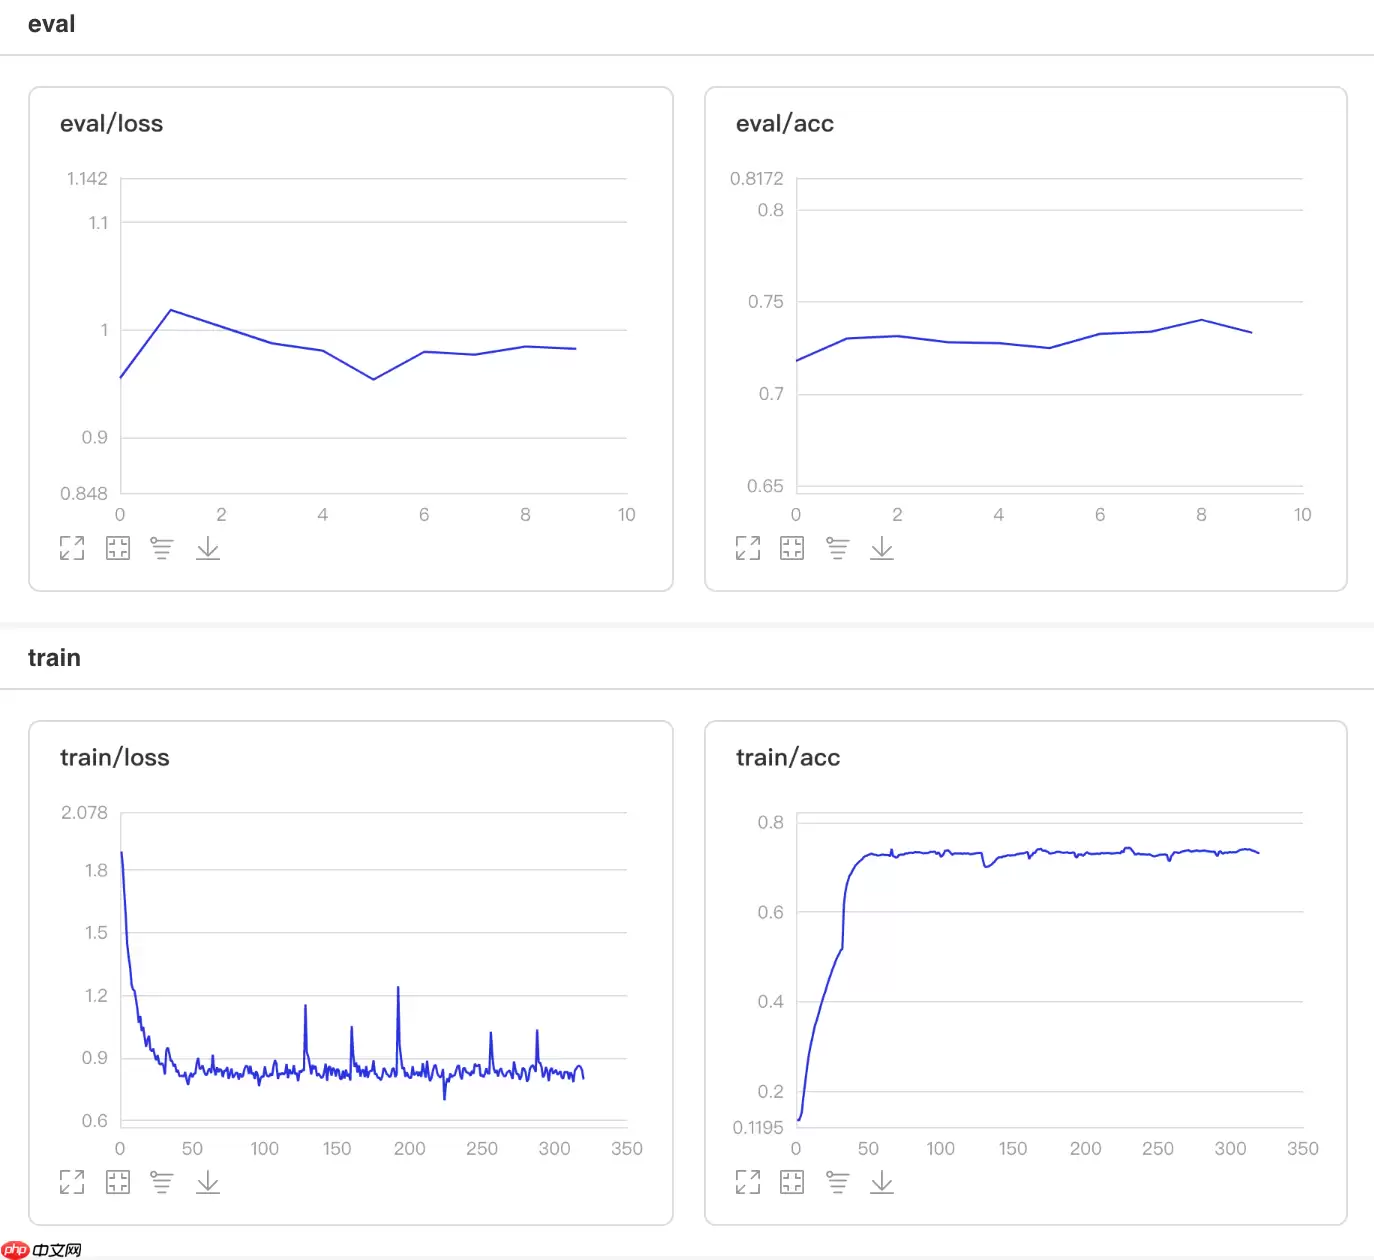
Task: Click the square grid icon under eval/acc
Action: pyautogui.click(x=792, y=548)
